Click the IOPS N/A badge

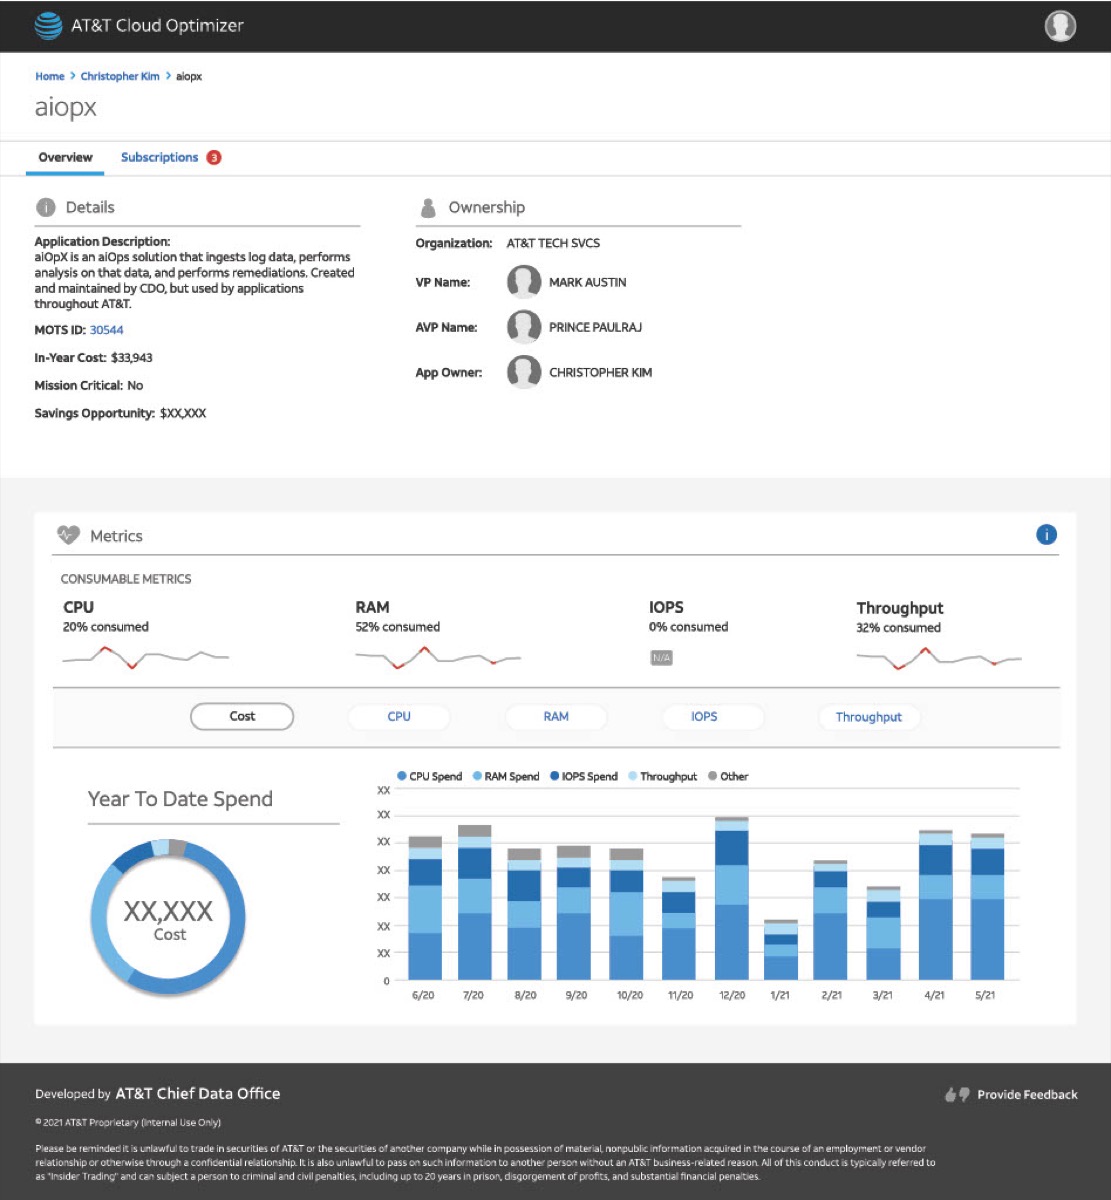(661, 658)
